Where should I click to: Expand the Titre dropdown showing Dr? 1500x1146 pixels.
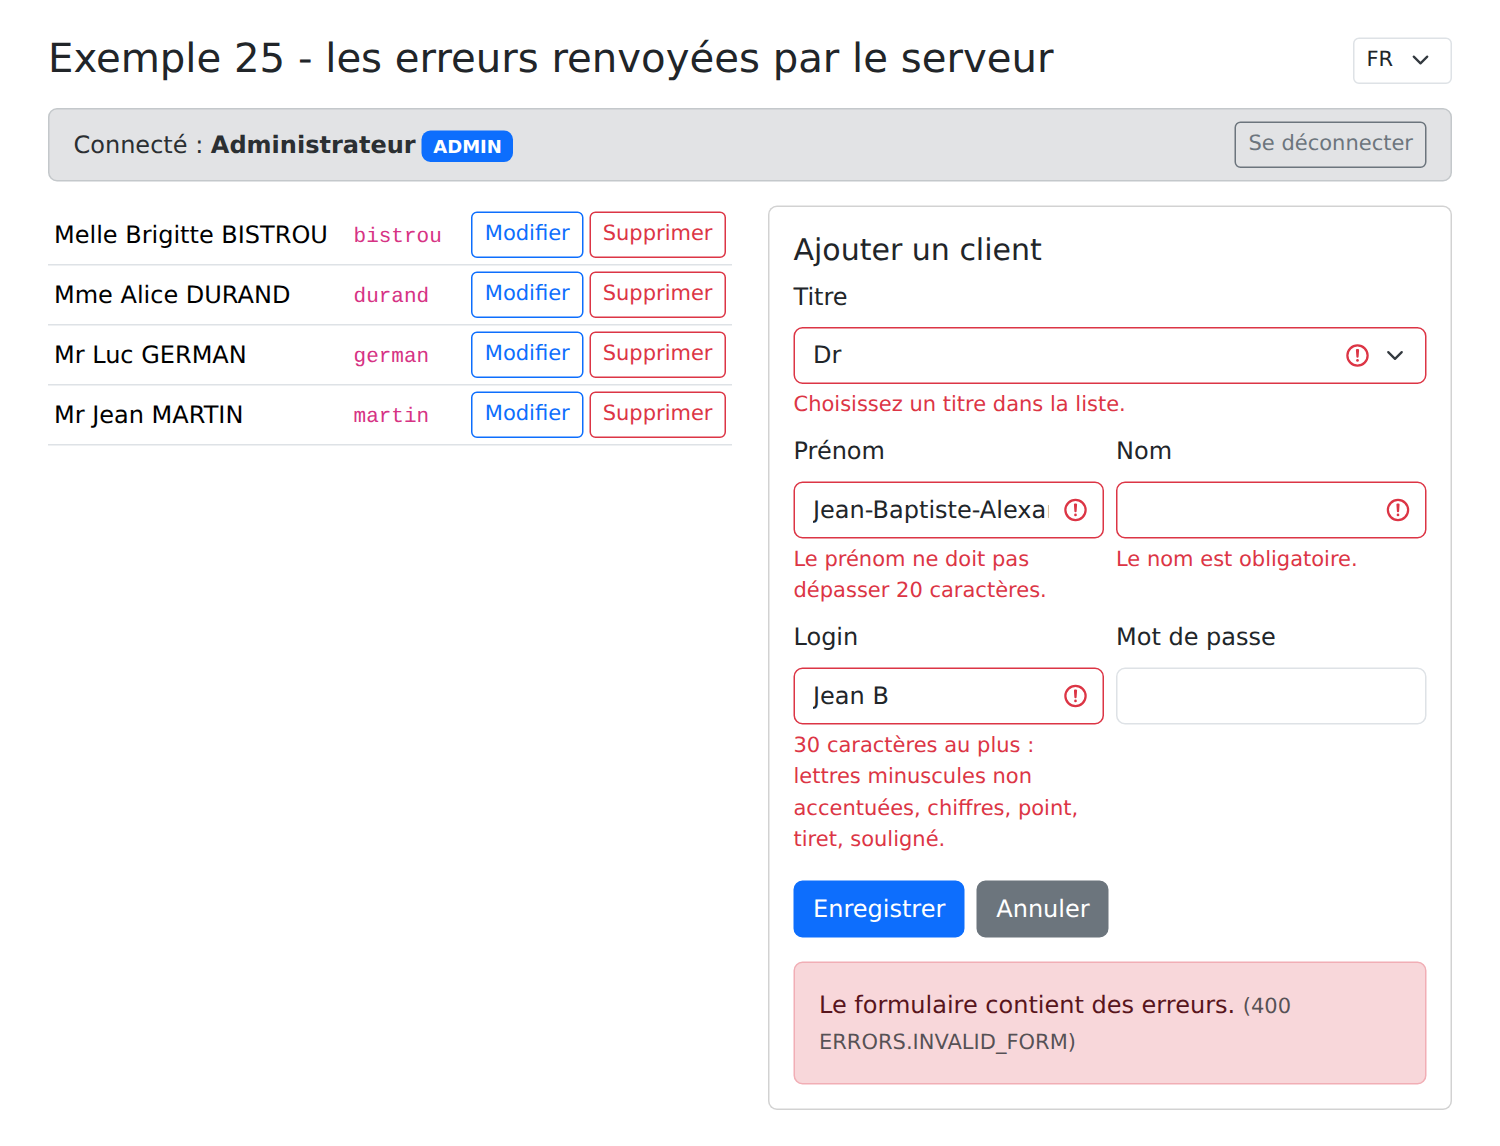(1109, 355)
